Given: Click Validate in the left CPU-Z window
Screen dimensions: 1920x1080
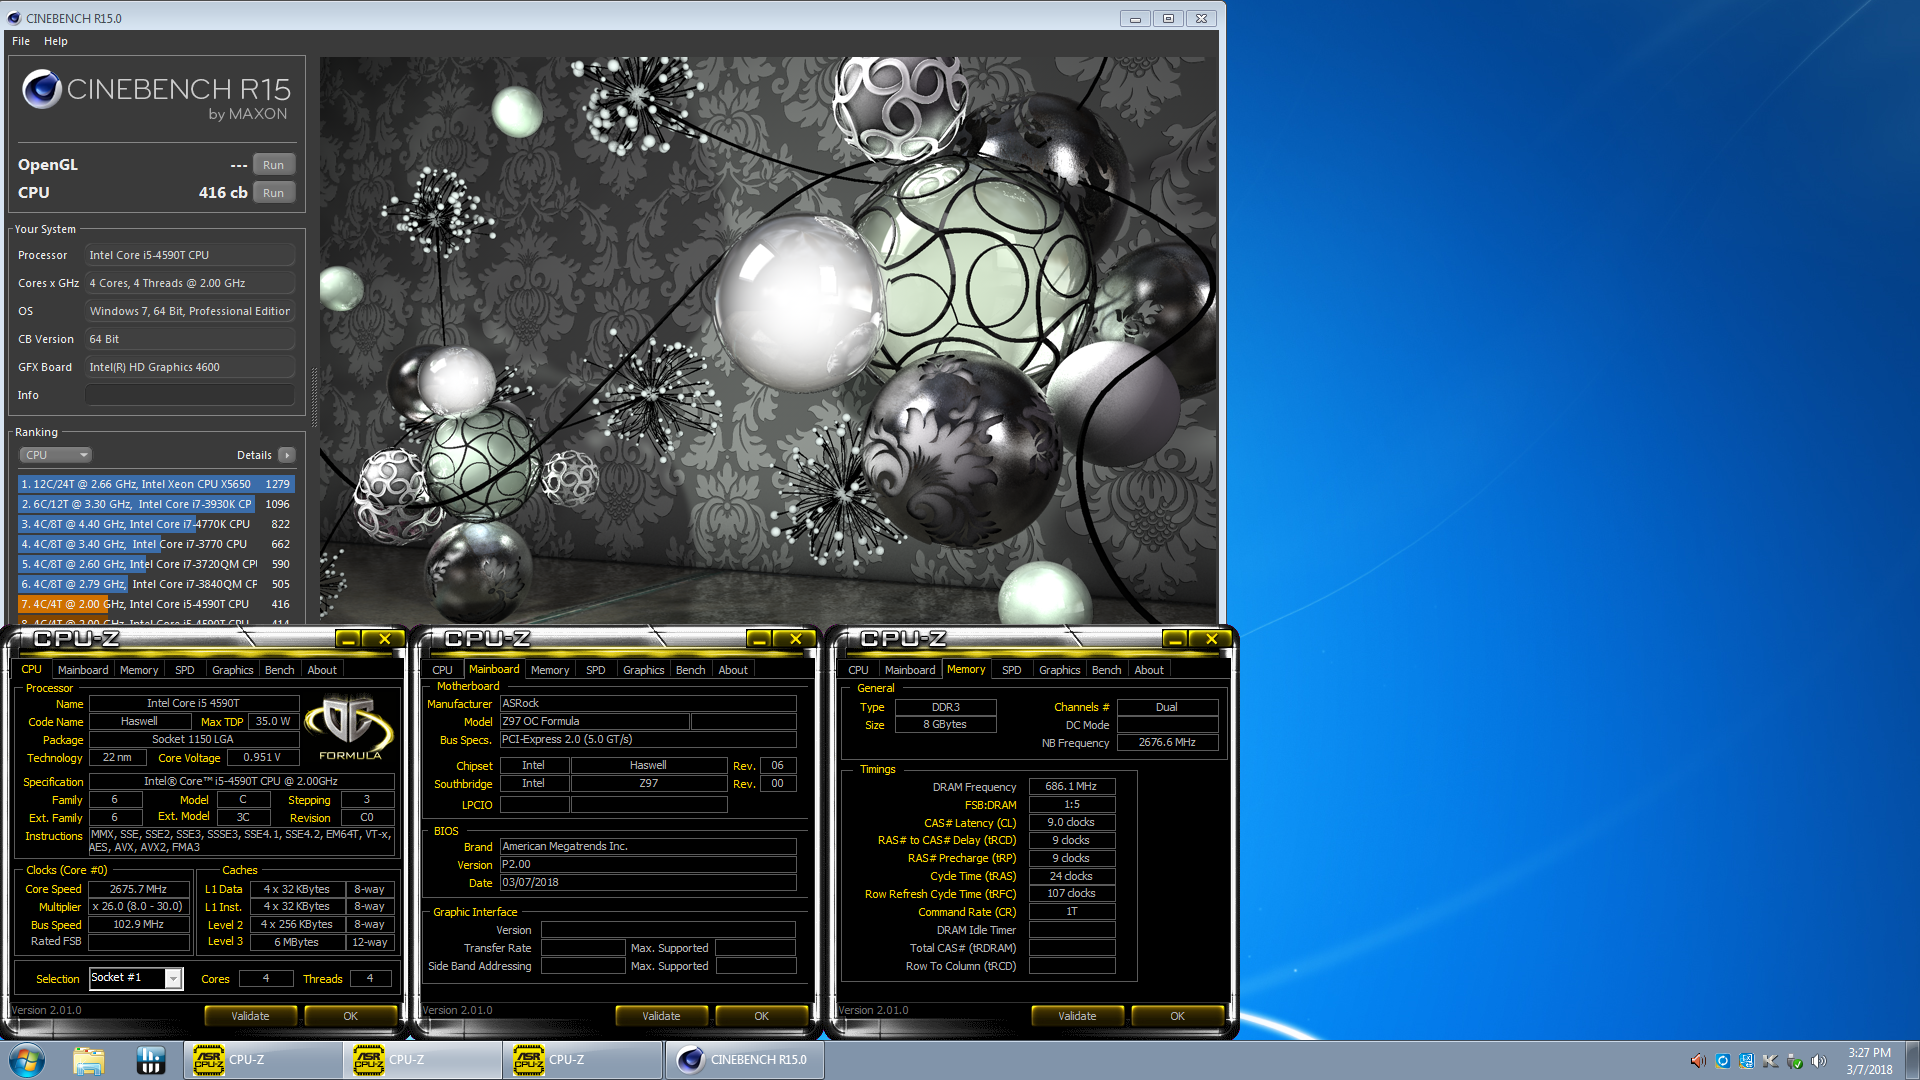Looking at the screenshot, I should [250, 1016].
